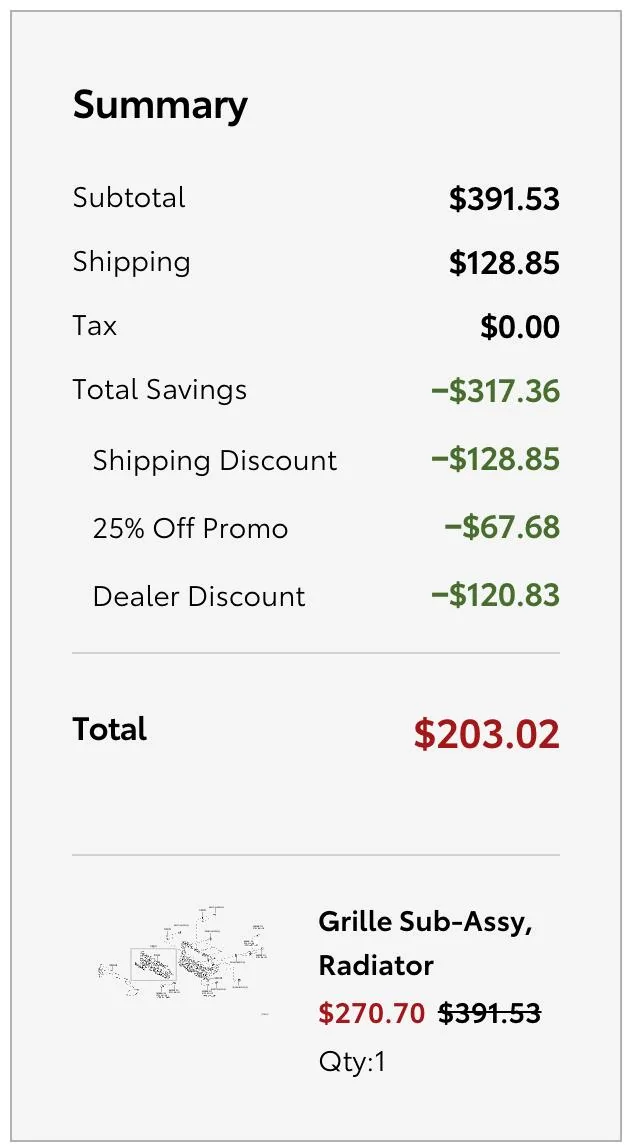Click the bold subtotal amount $391.53
640x1148 pixels.
pos(504,199)
